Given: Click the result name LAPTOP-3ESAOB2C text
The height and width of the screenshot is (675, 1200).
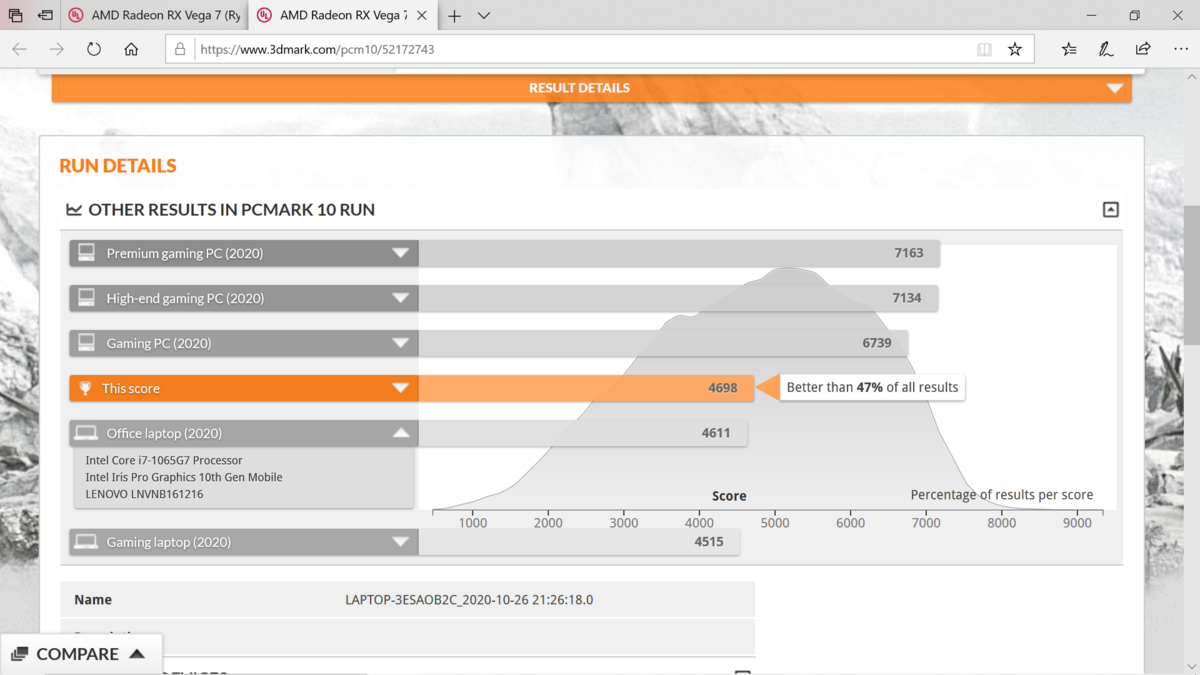Looking at the screenshot, I should coord(469,600).
